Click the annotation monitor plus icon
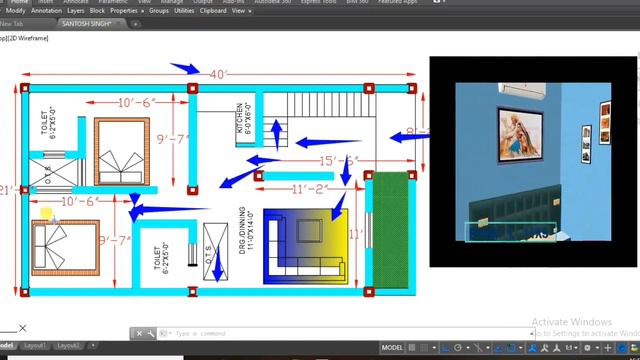Viewport: 640px width, 360px height. click(608, 348)
